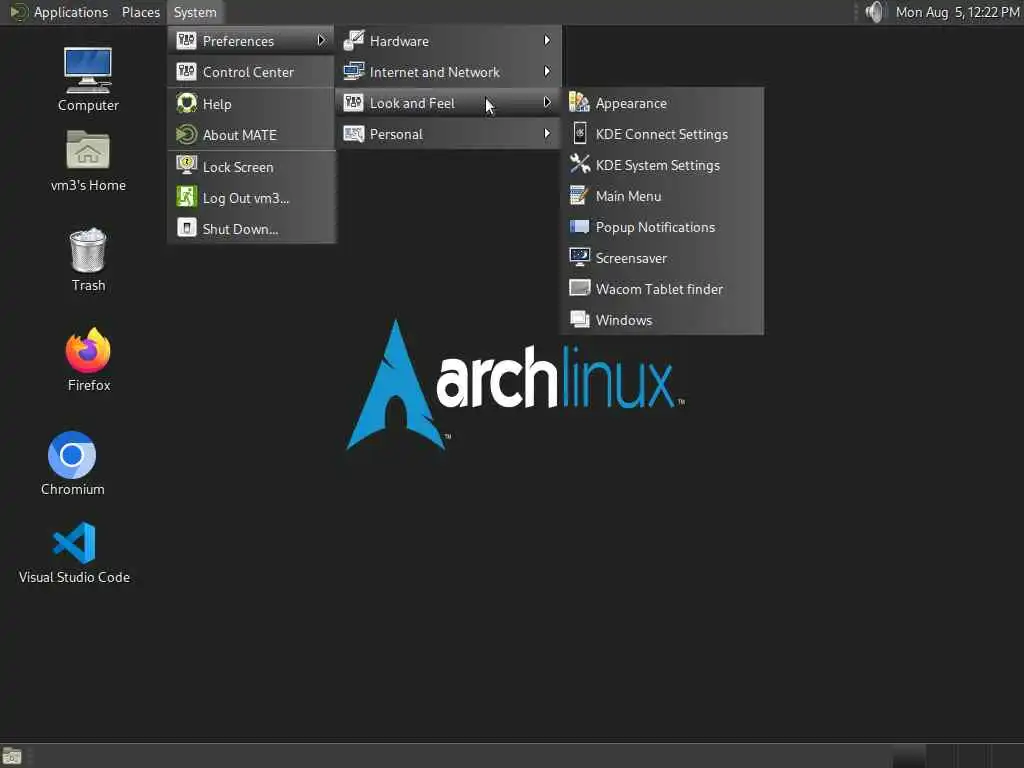The height and width of the screenshot is (768, 1024).
Task: Click the KDE System Settings wrench icon
Action: point(579,165)
